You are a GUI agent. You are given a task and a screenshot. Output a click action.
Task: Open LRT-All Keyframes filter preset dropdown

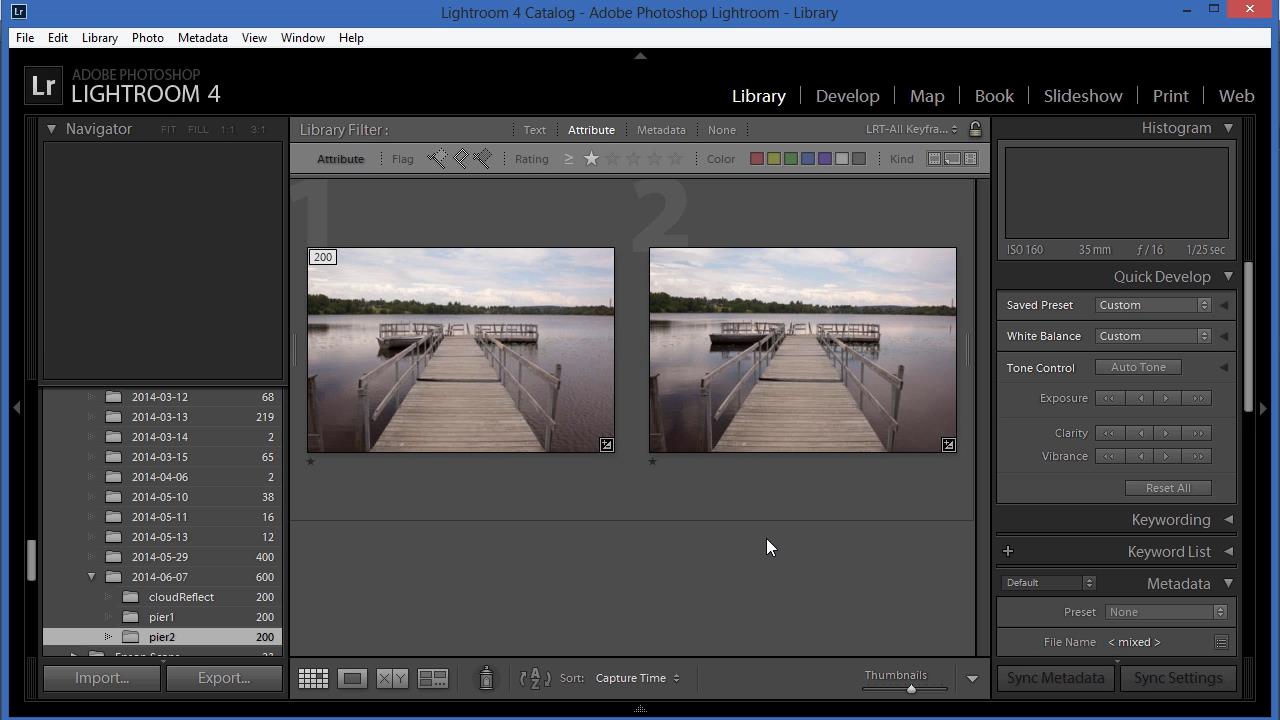pos(912,129)
